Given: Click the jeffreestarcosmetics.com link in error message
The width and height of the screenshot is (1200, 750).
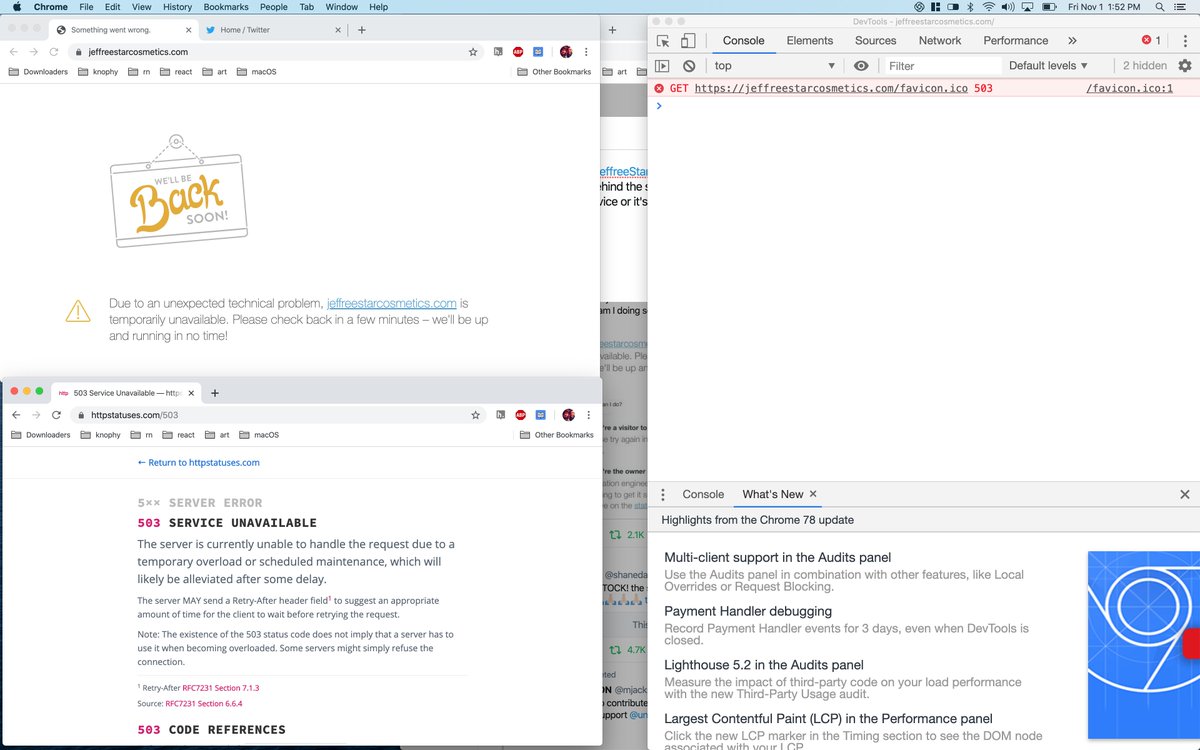Looking at the screenshot, I should tap(392, 303).
